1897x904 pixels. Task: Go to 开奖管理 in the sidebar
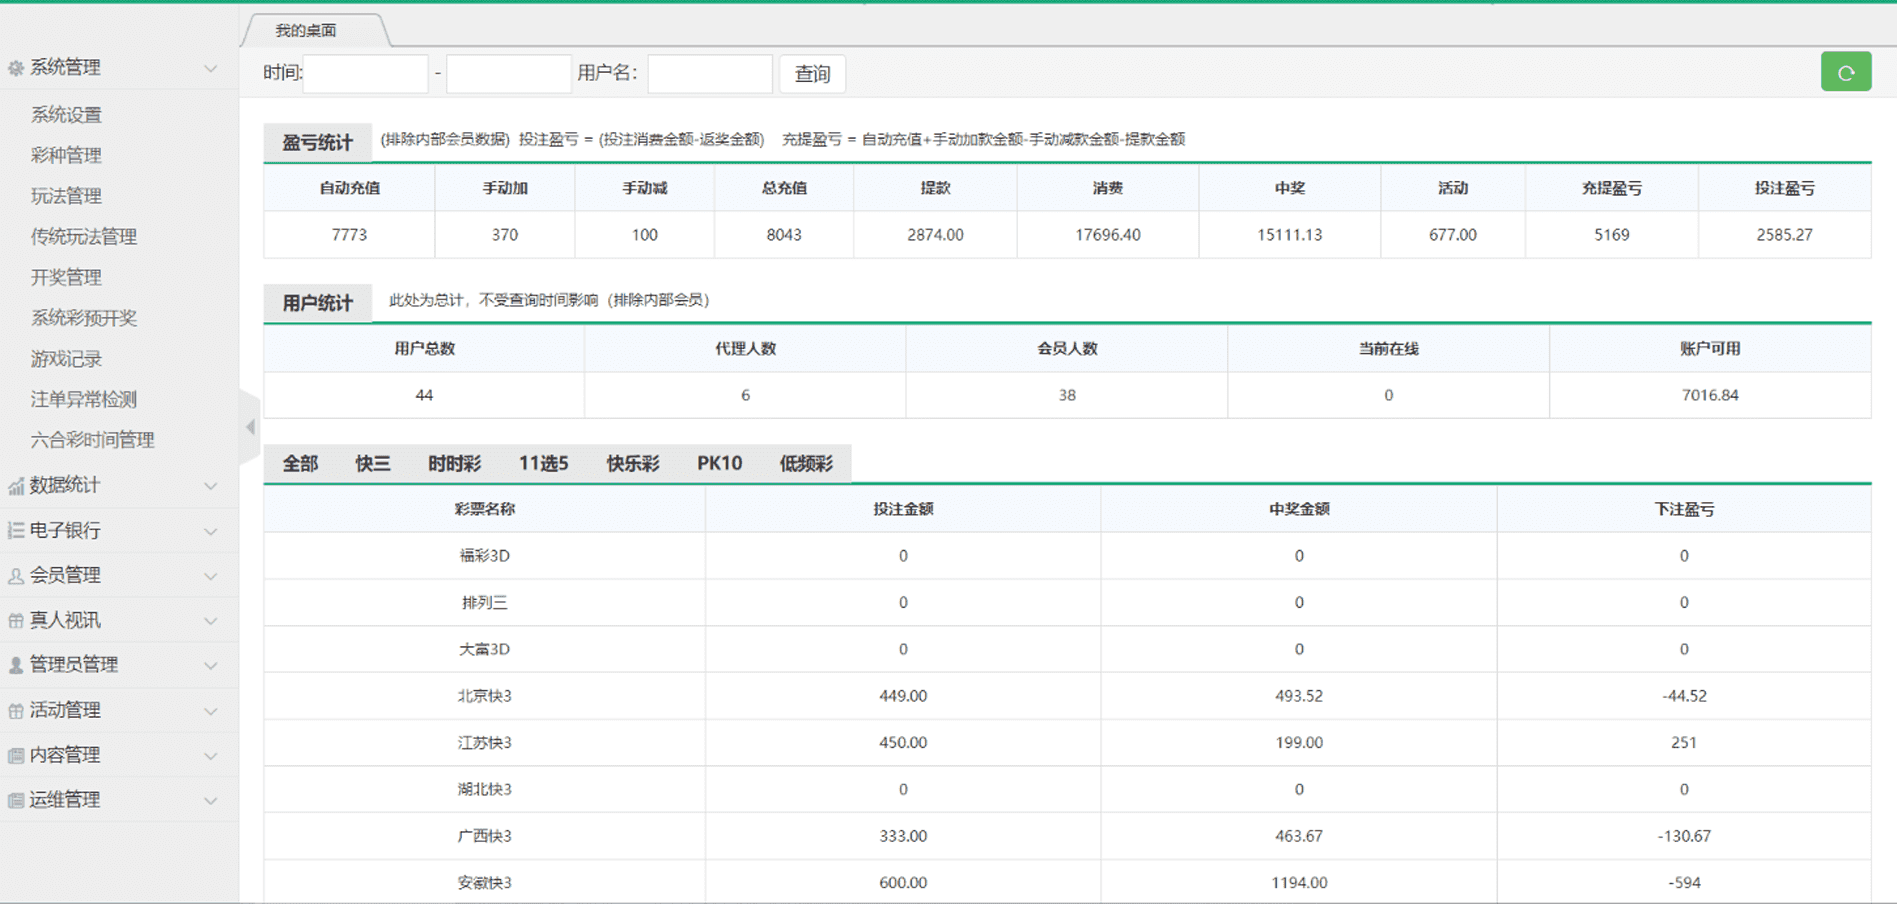(x=66, y=277)
